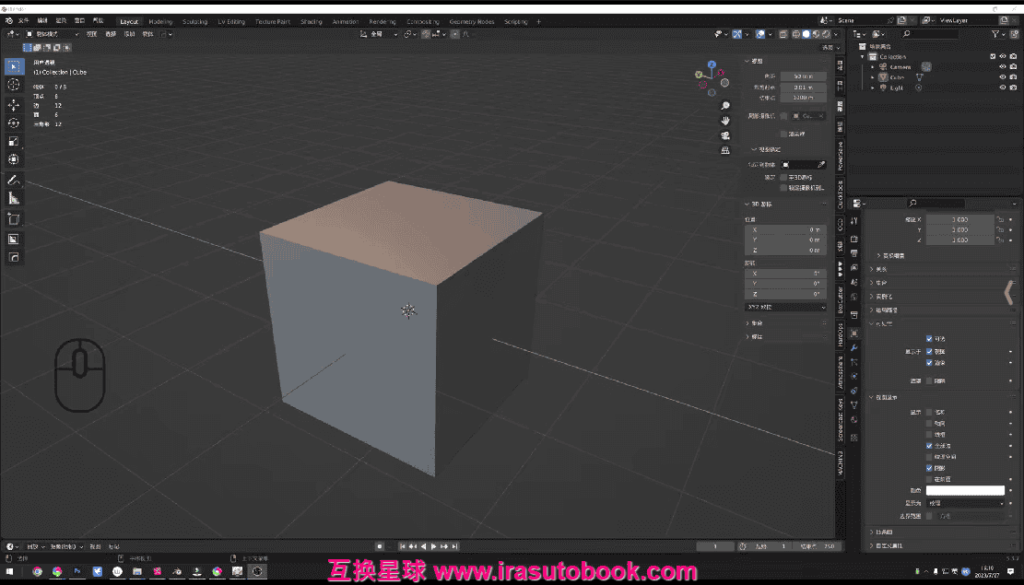The width and height of the screenshot is (1024, 585).
Task: Select the Scale tool
Action: [14, 141]
